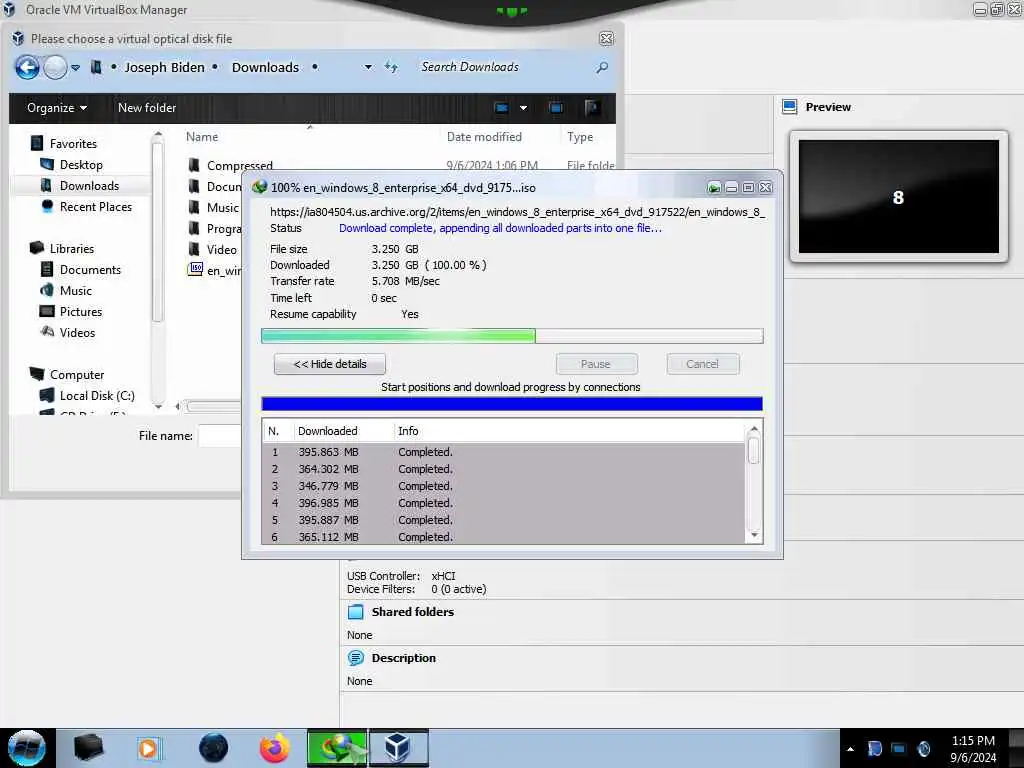Click the blue connections progress bar

point(512,404)
